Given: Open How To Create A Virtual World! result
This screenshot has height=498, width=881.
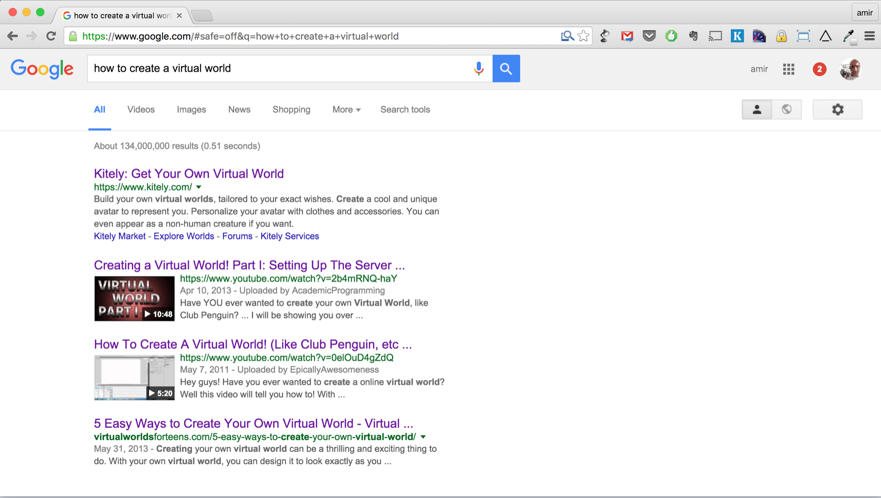Looking at the screenshot, I should click(253, 345).
